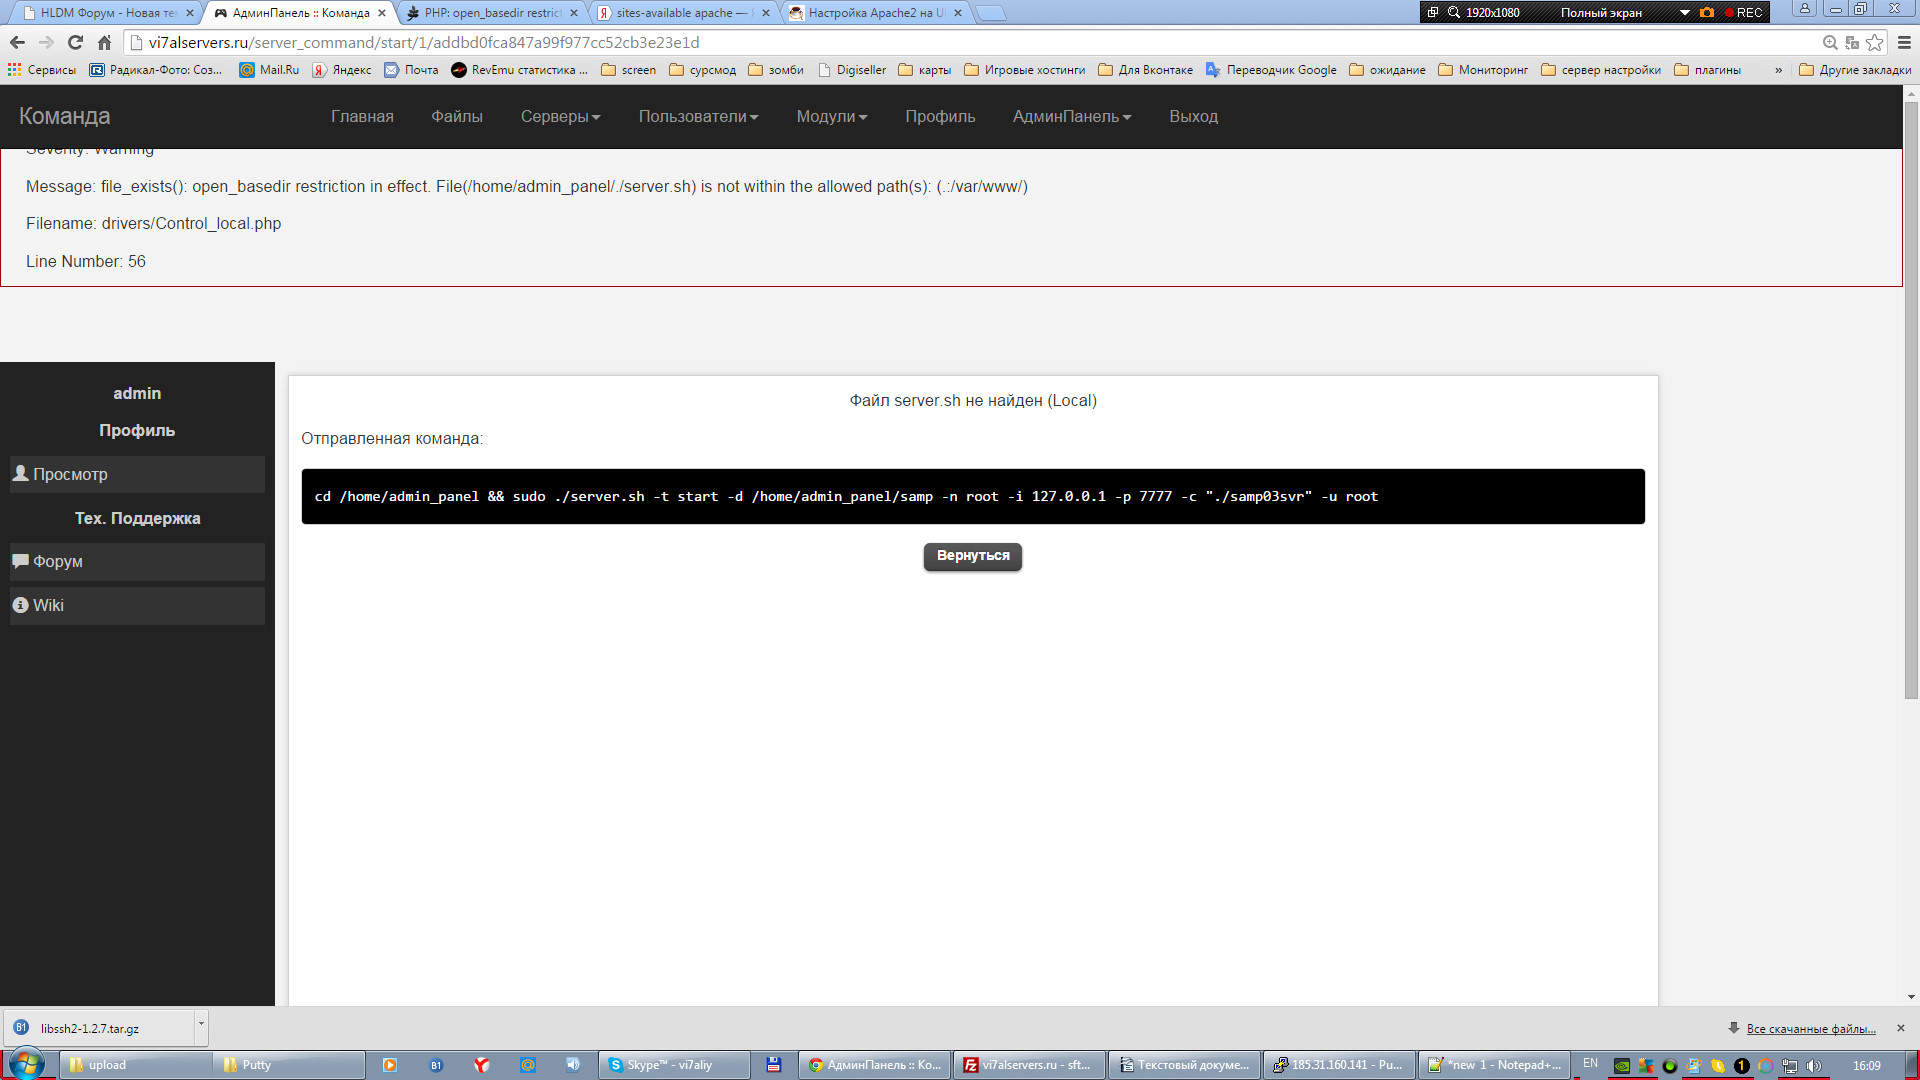Click the Просмотр user icon in sidebar
1920x1080 pixels.
coord(20,474)
